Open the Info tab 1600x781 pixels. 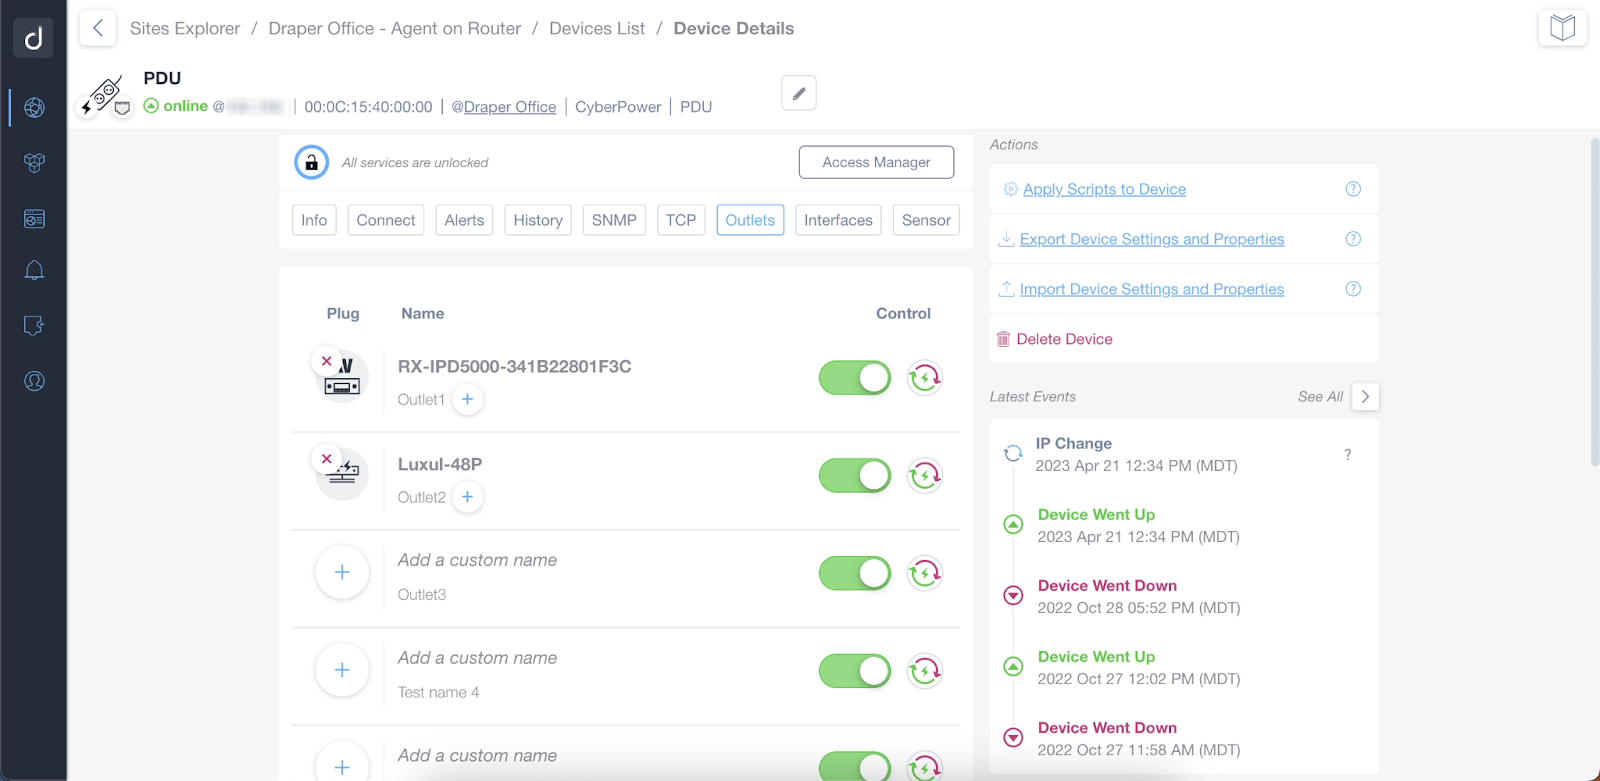point(314,220)
